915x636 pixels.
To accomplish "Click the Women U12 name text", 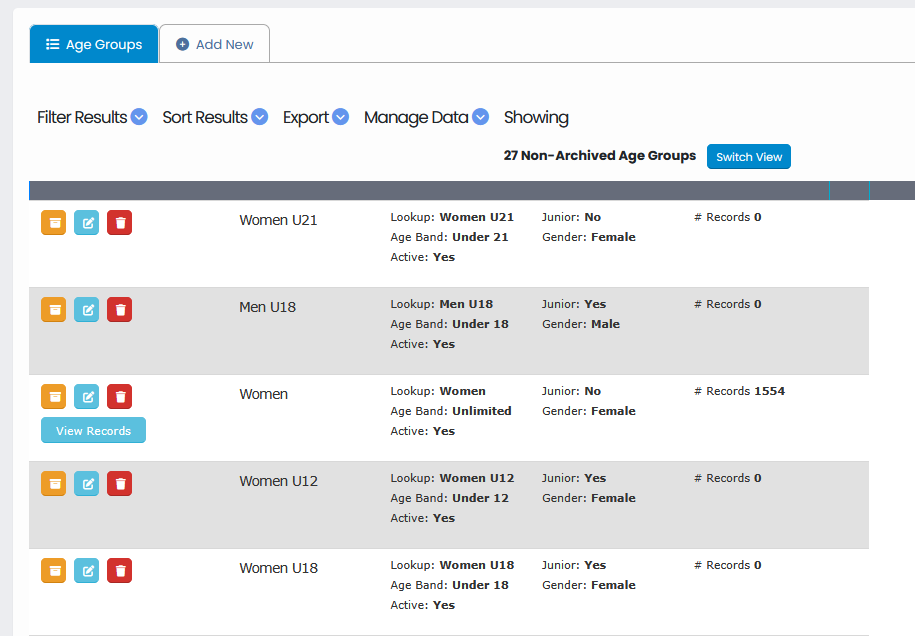I will tap(278, 481).
